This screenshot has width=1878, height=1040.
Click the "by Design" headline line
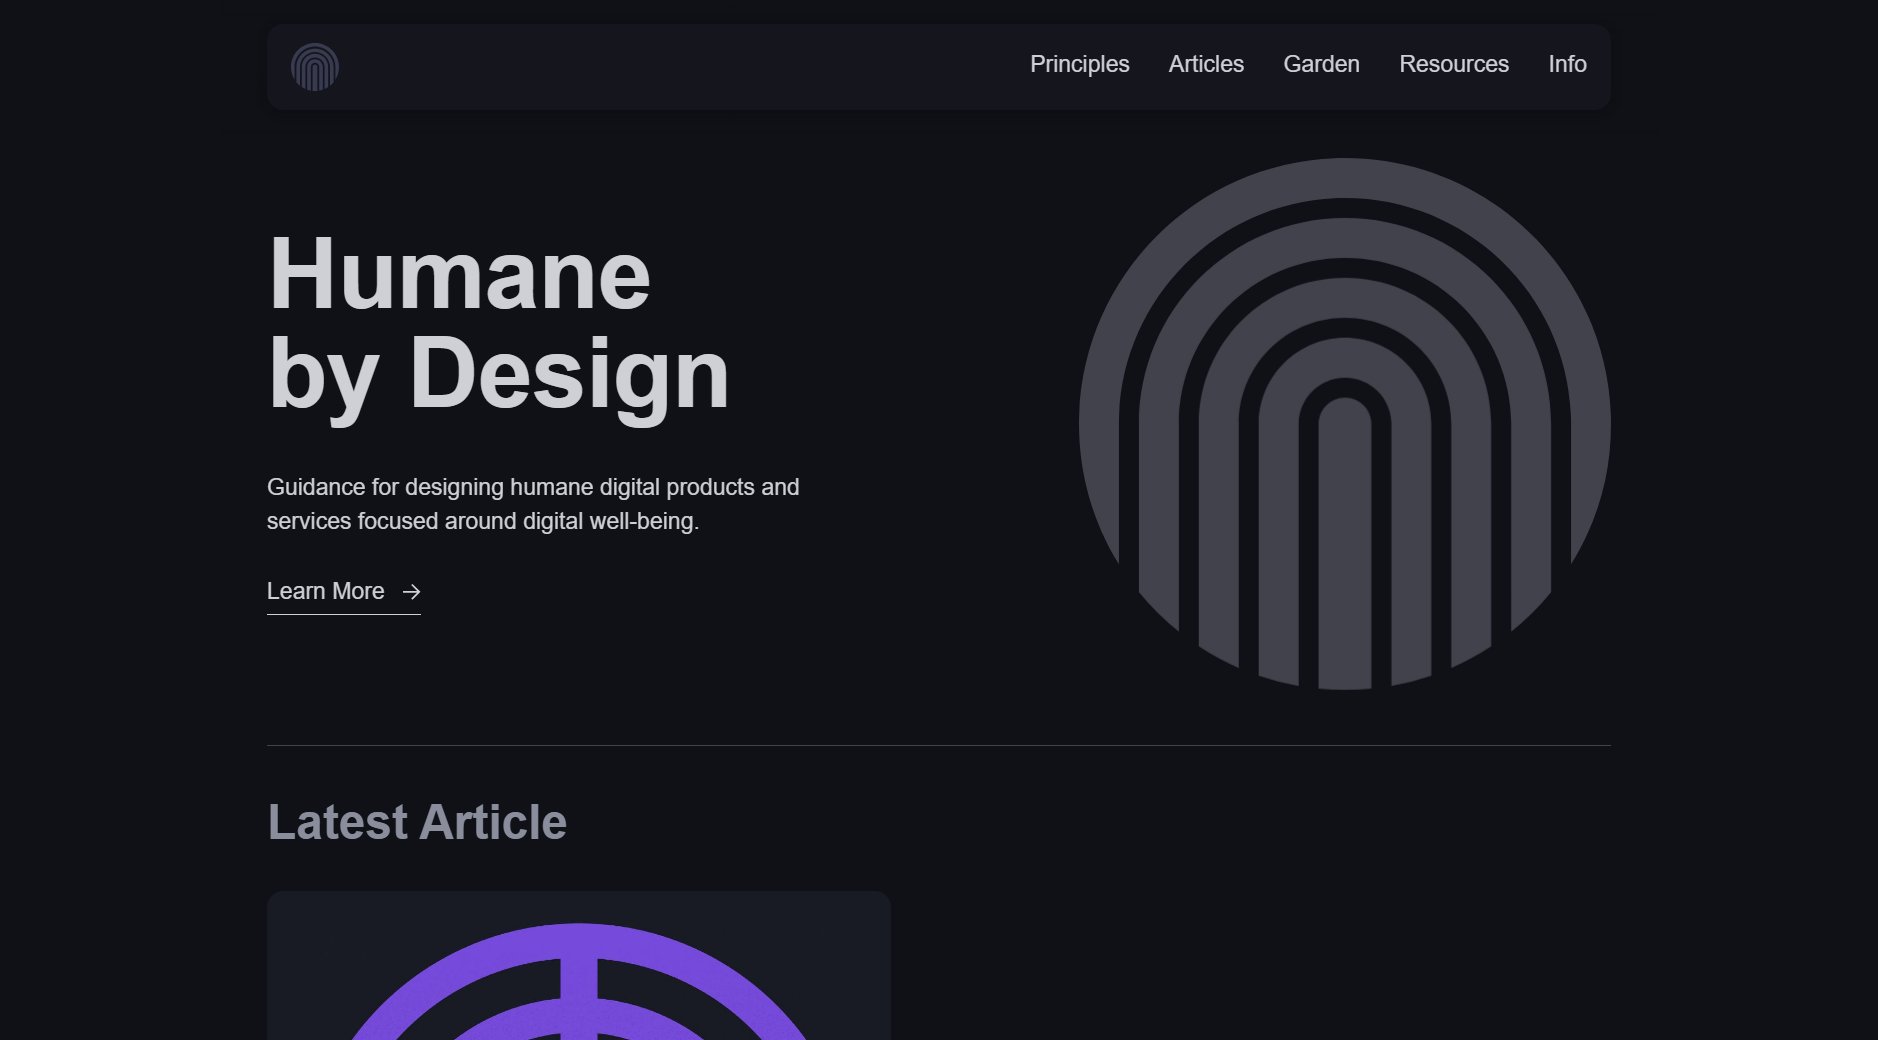point(498,374)
